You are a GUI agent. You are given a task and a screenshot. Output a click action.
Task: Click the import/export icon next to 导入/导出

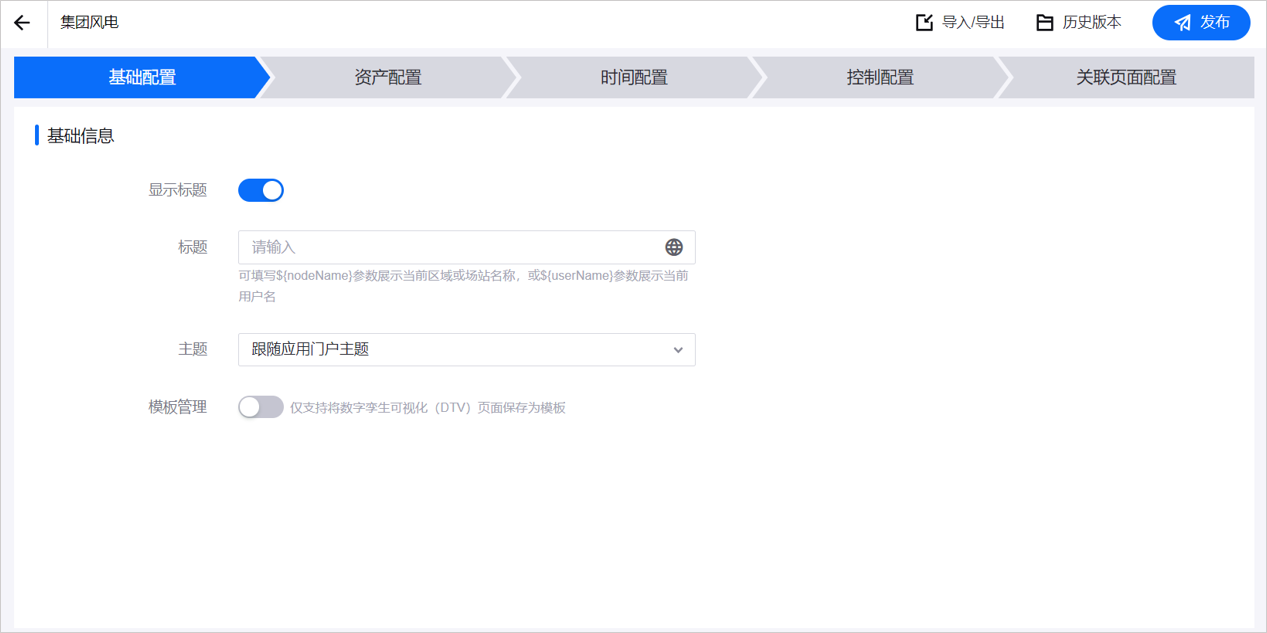[924, 23]
